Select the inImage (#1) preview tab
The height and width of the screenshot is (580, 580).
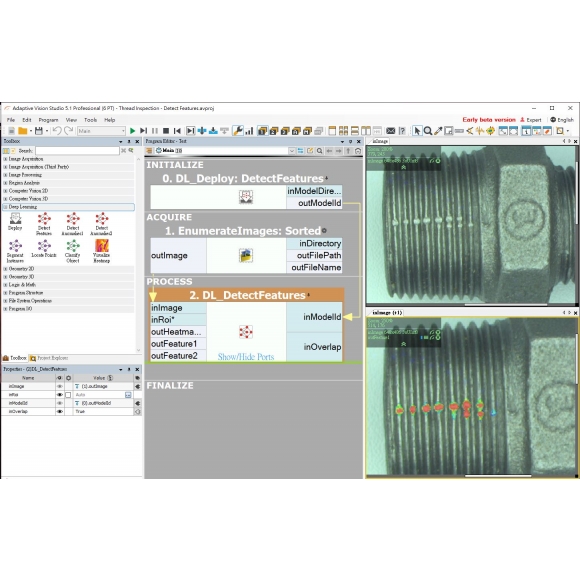point(387,313)
